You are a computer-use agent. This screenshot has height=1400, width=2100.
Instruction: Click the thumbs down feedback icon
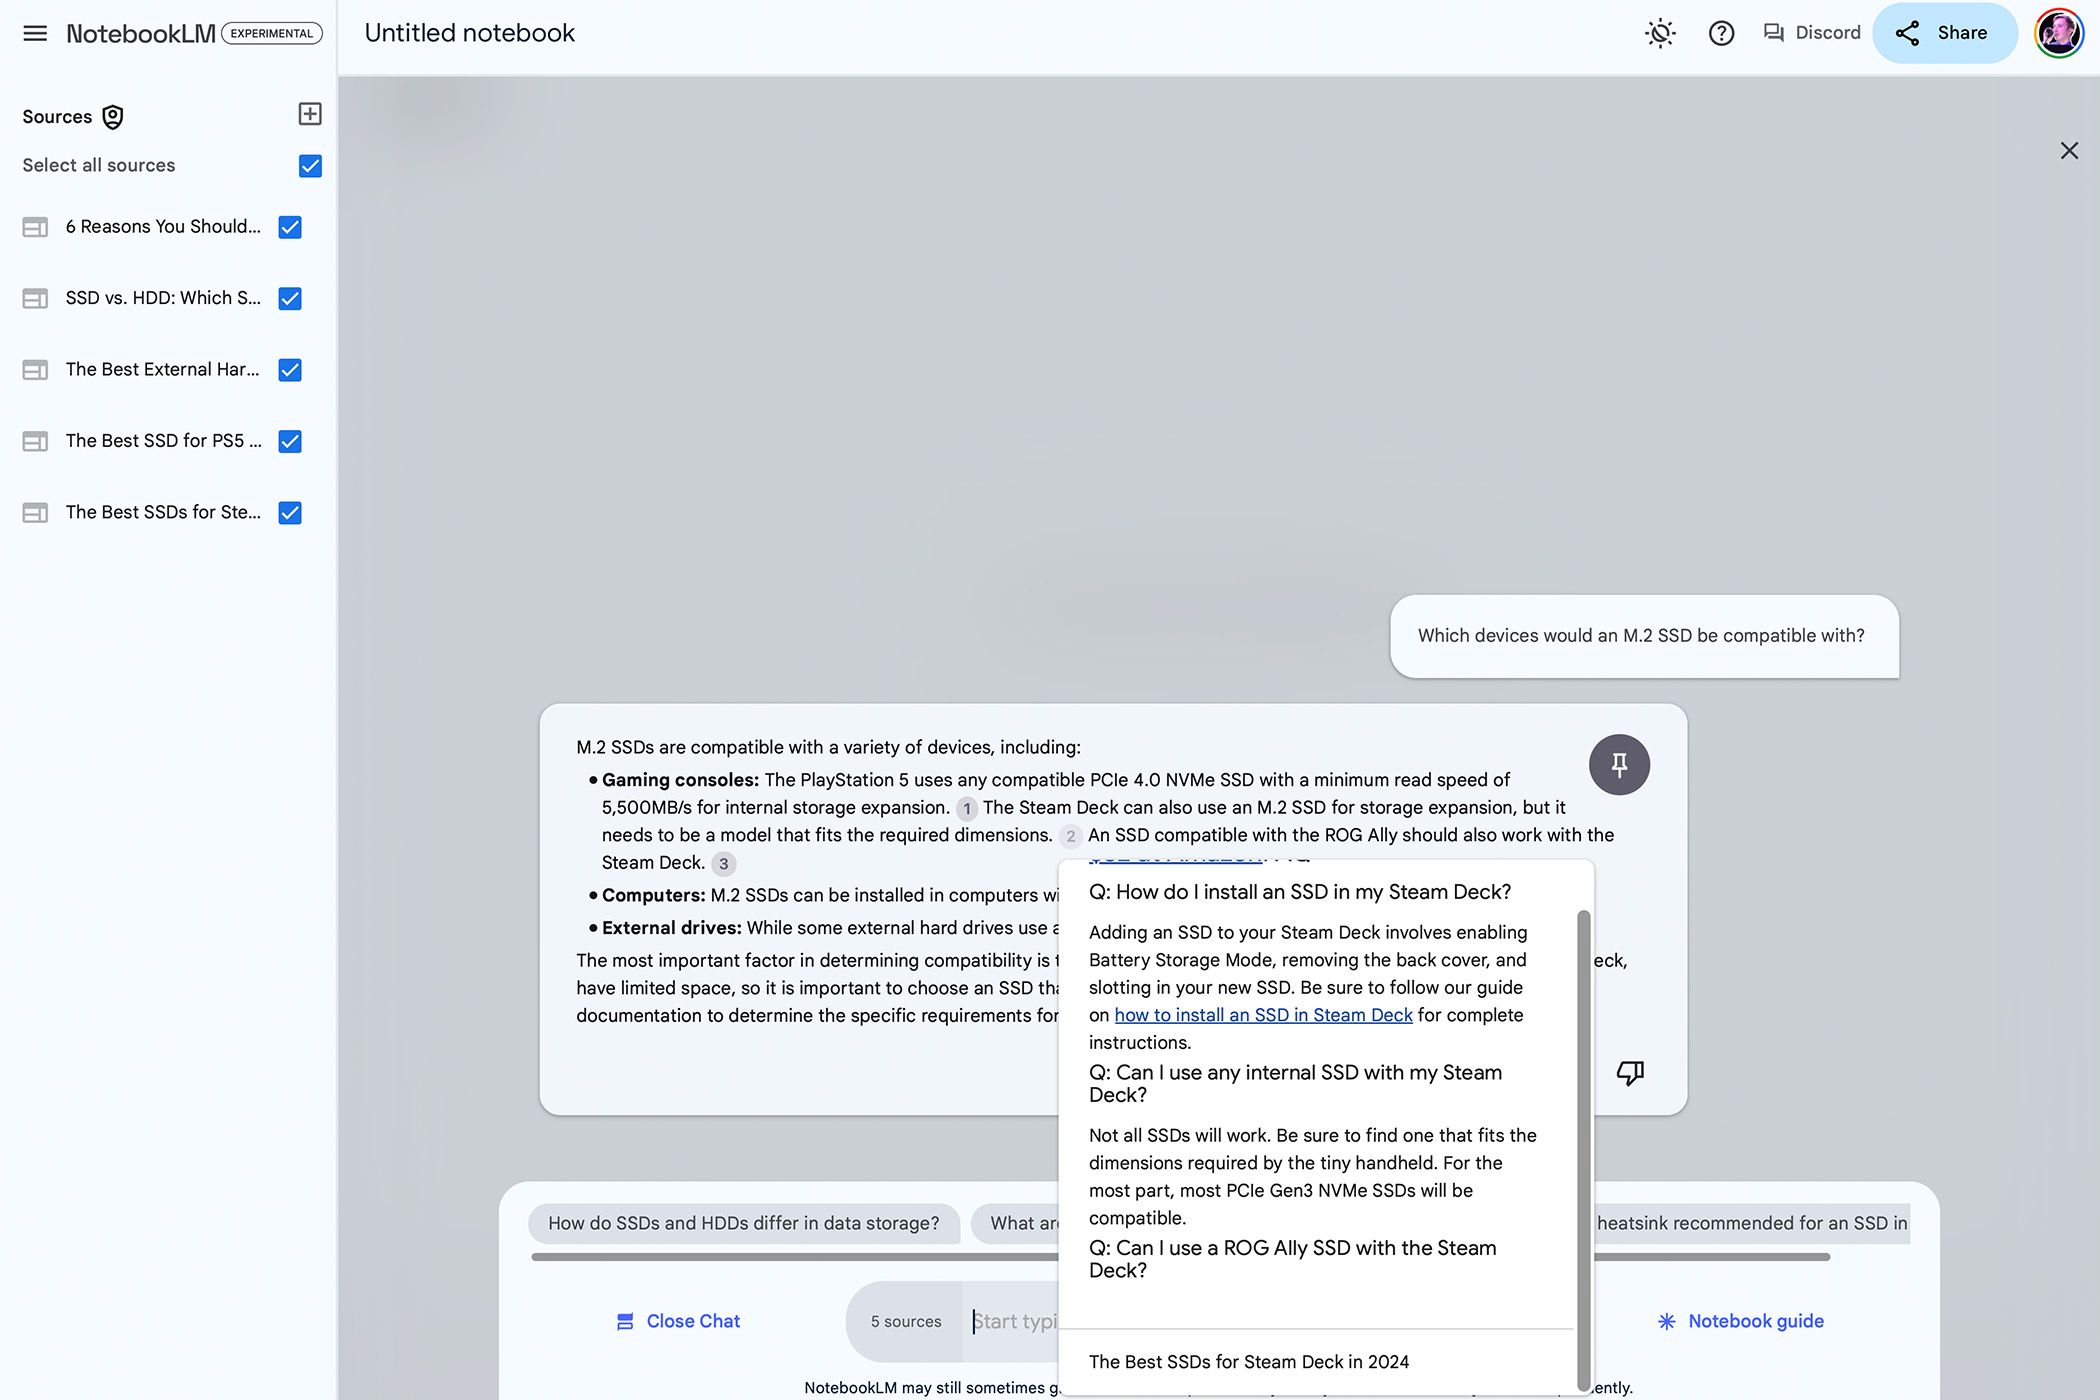1630,1073
